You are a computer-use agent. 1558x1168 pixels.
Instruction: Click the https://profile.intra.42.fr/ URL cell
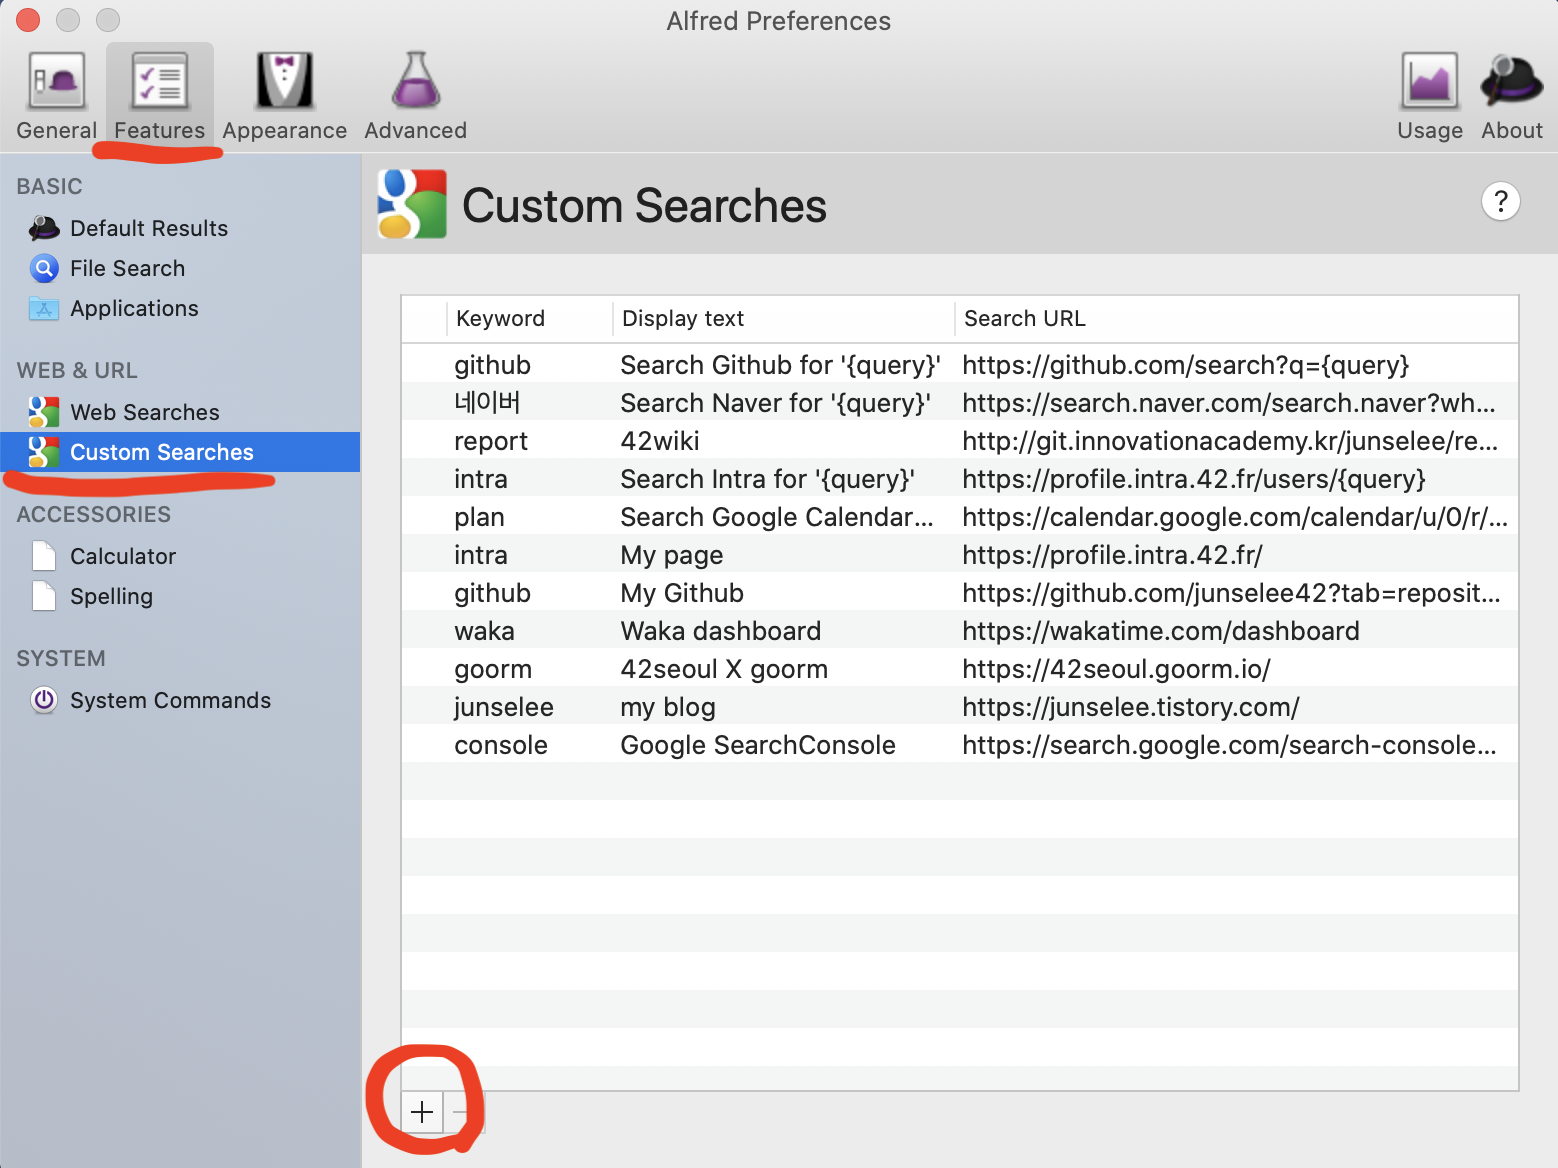[x=1112, y=555]
